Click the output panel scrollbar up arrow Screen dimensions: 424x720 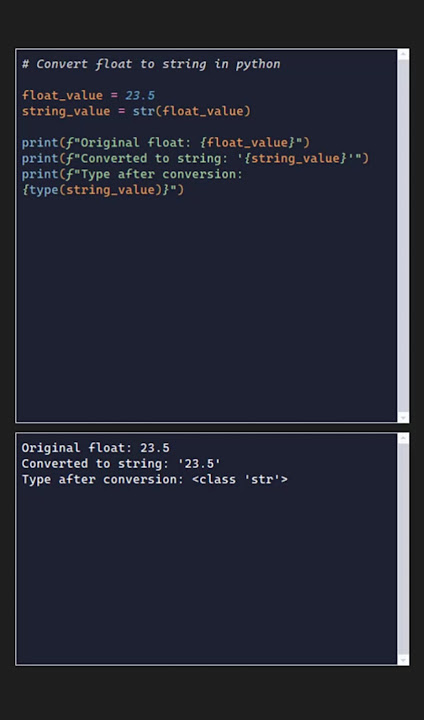[x=403, y=439]
